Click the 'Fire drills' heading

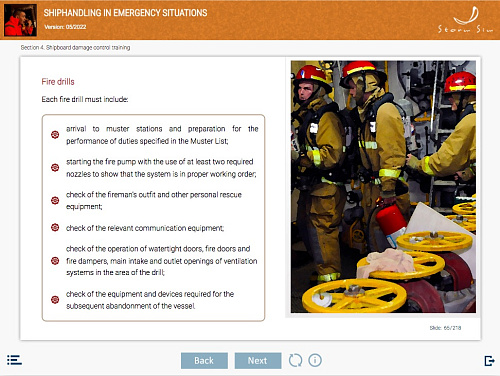58,82
